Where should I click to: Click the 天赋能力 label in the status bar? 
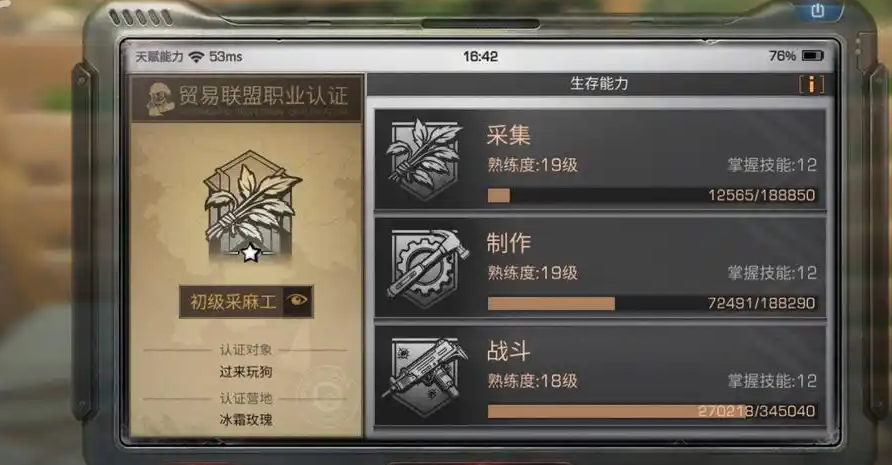coord(159,56)
